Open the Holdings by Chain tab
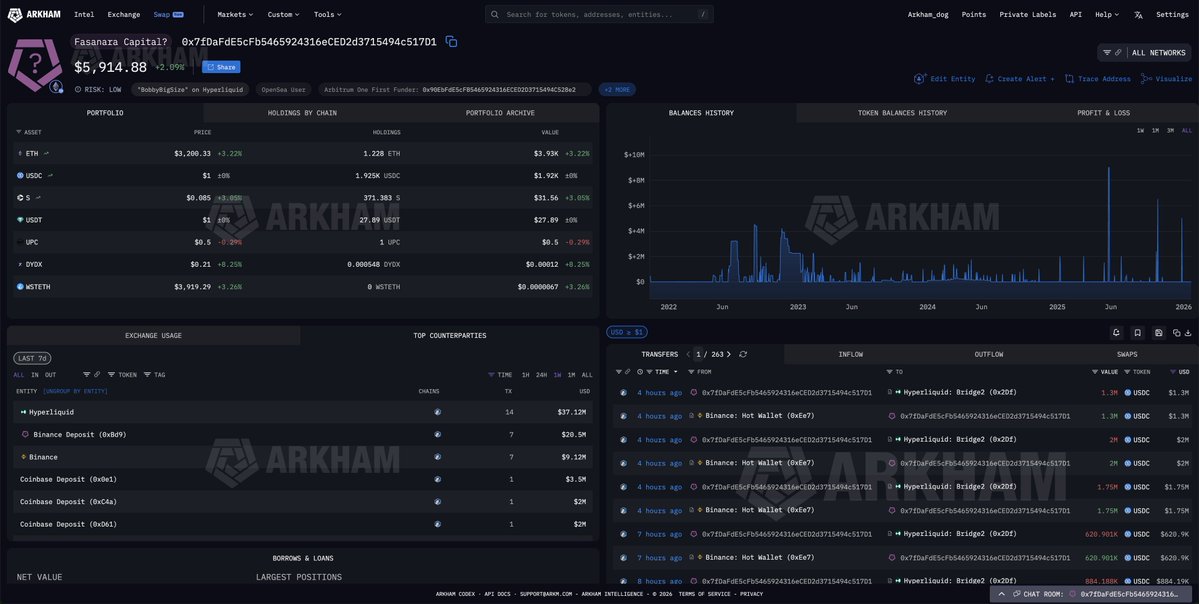 click(302, 113)
